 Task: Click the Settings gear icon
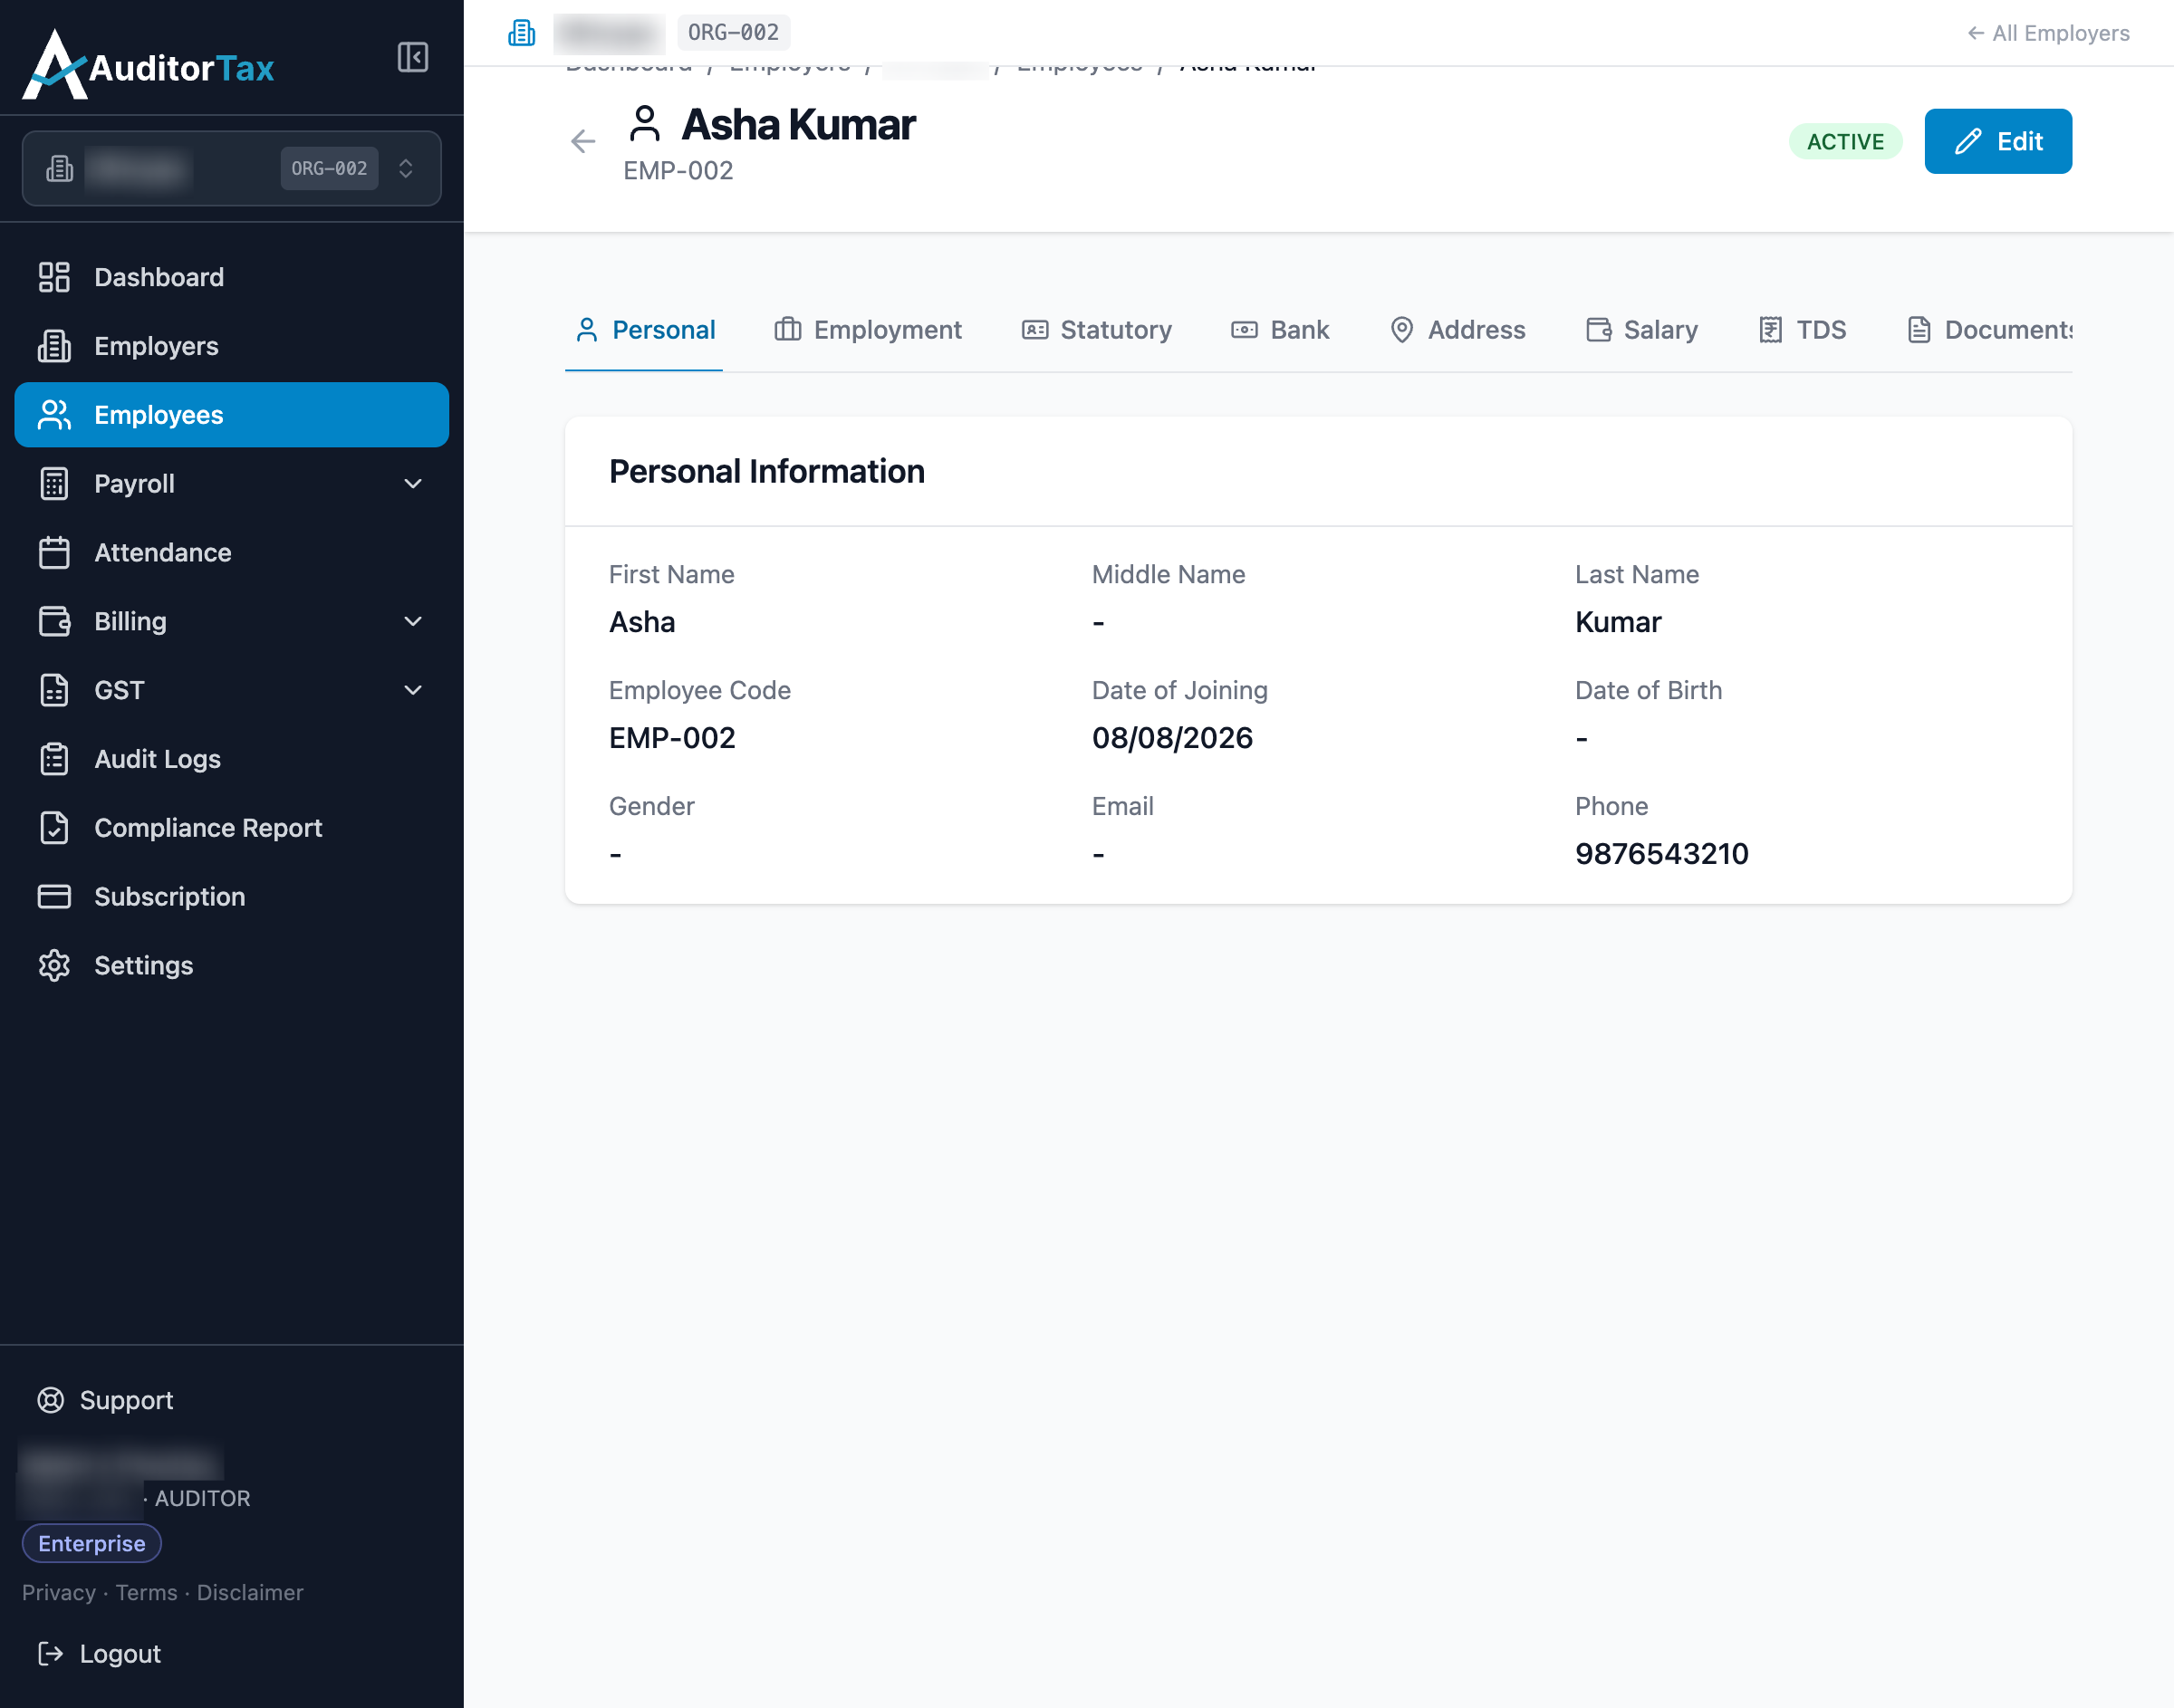pos(54,966)
